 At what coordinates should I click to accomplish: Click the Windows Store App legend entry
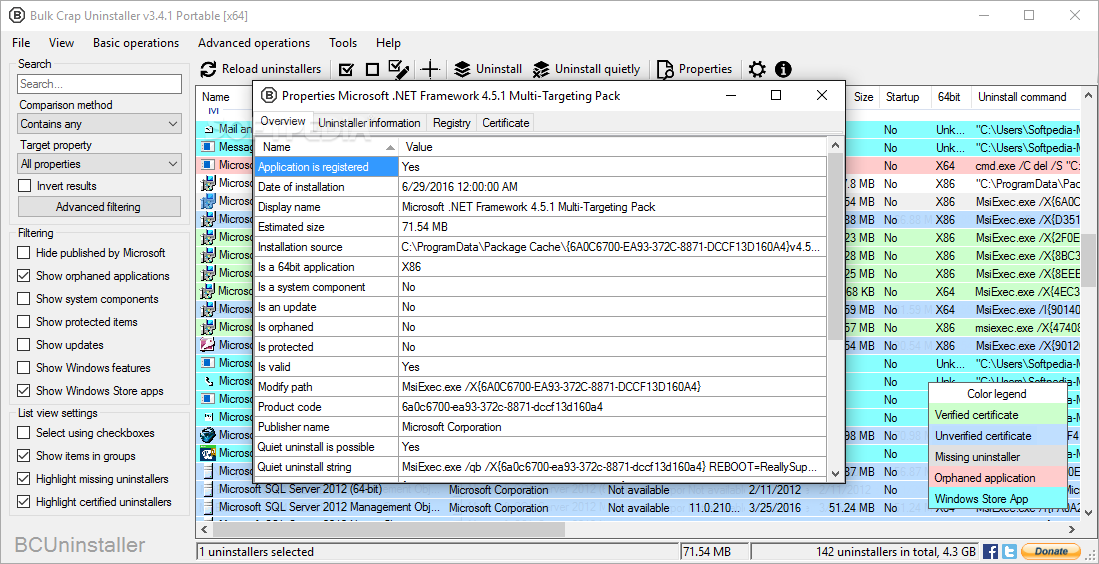click(x=997, y=499)
